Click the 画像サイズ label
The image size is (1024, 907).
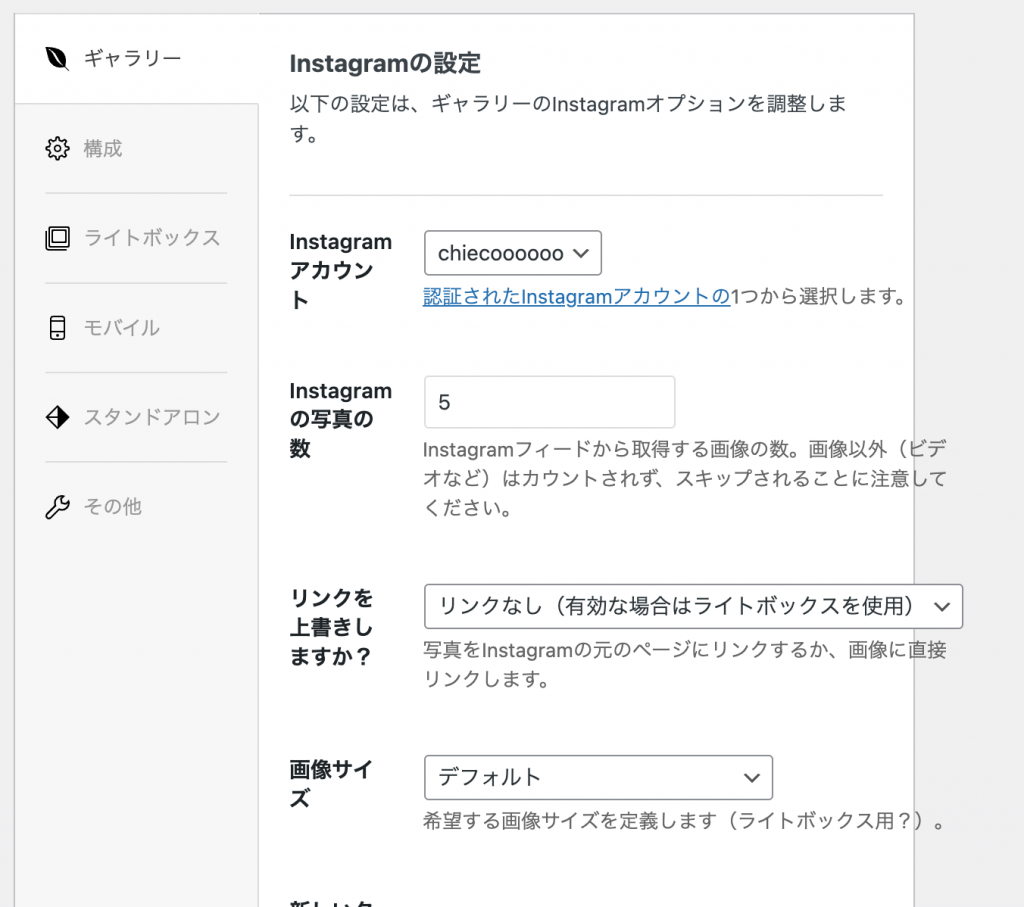tap(332, 784)
